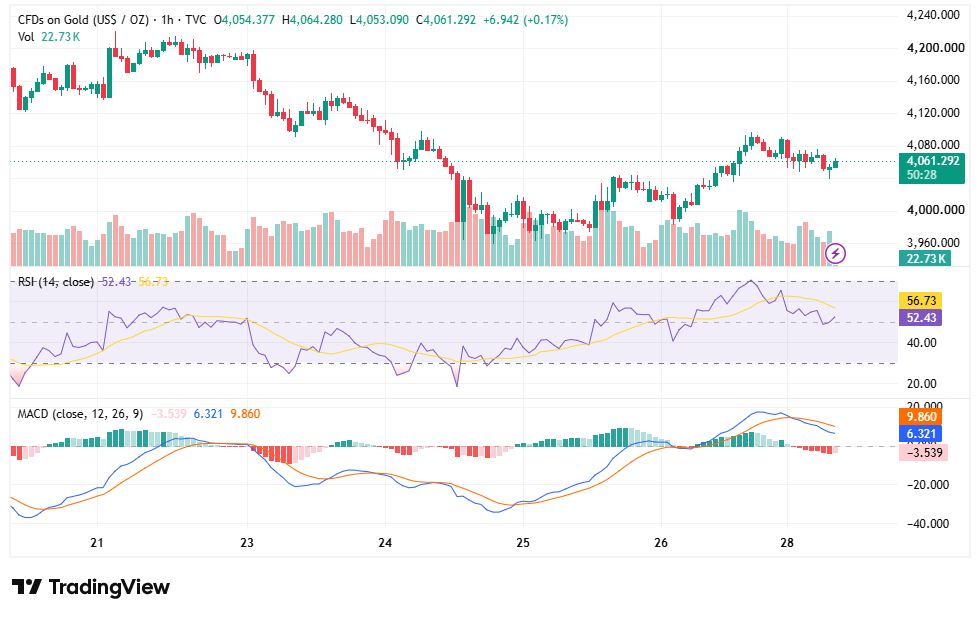This screenshot has width=980, height=617.
Task: Click date label 26 on time axis
Action: pyautogui.click(x=661, y=543)
